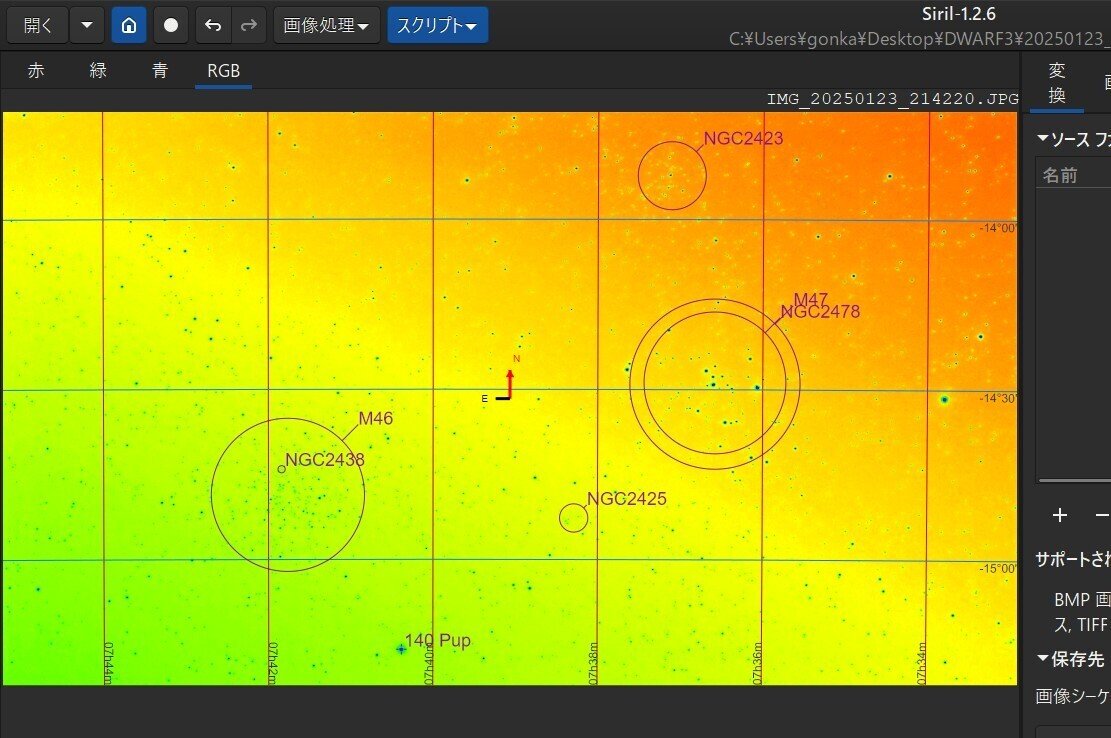The image size is (1111, 738).
Task: Click the home directory icon
Action: 129,25
